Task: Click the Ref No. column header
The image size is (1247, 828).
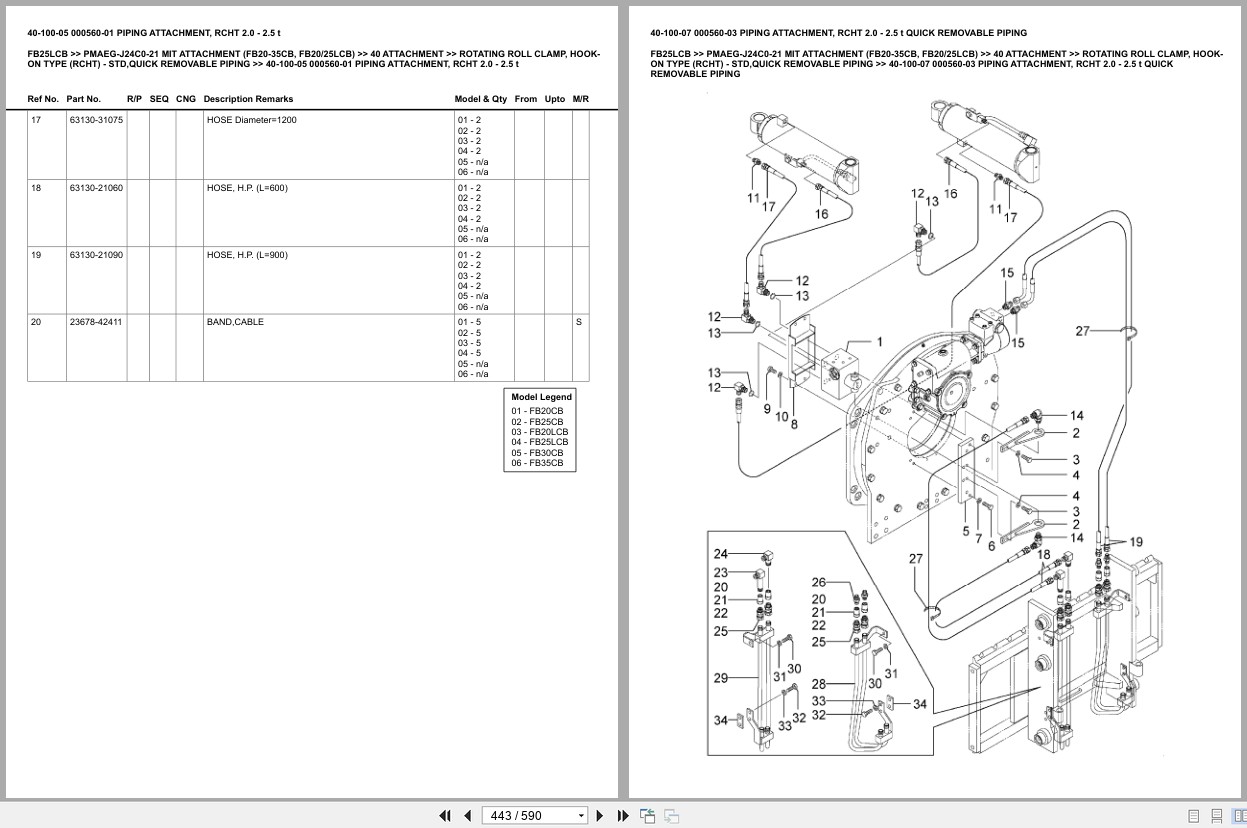Action: [x=43, y=99]
